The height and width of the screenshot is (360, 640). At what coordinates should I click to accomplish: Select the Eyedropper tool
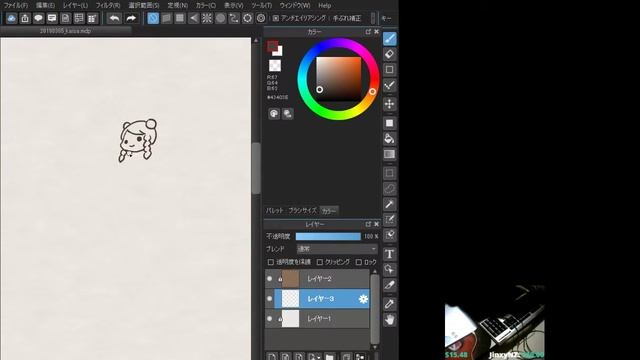[x=390, y=304]
